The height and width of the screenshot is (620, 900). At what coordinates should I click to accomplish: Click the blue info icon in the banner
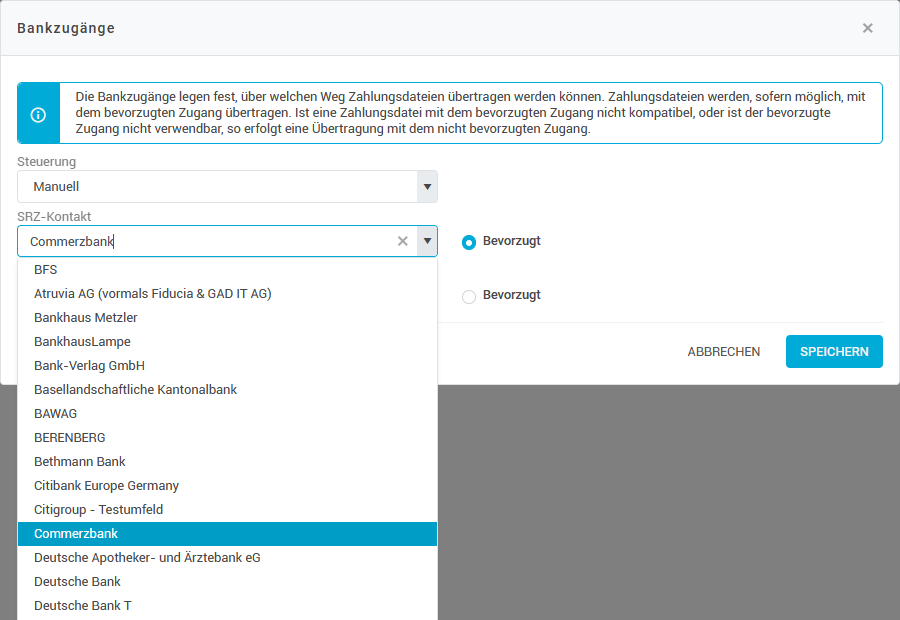(38, 114)
